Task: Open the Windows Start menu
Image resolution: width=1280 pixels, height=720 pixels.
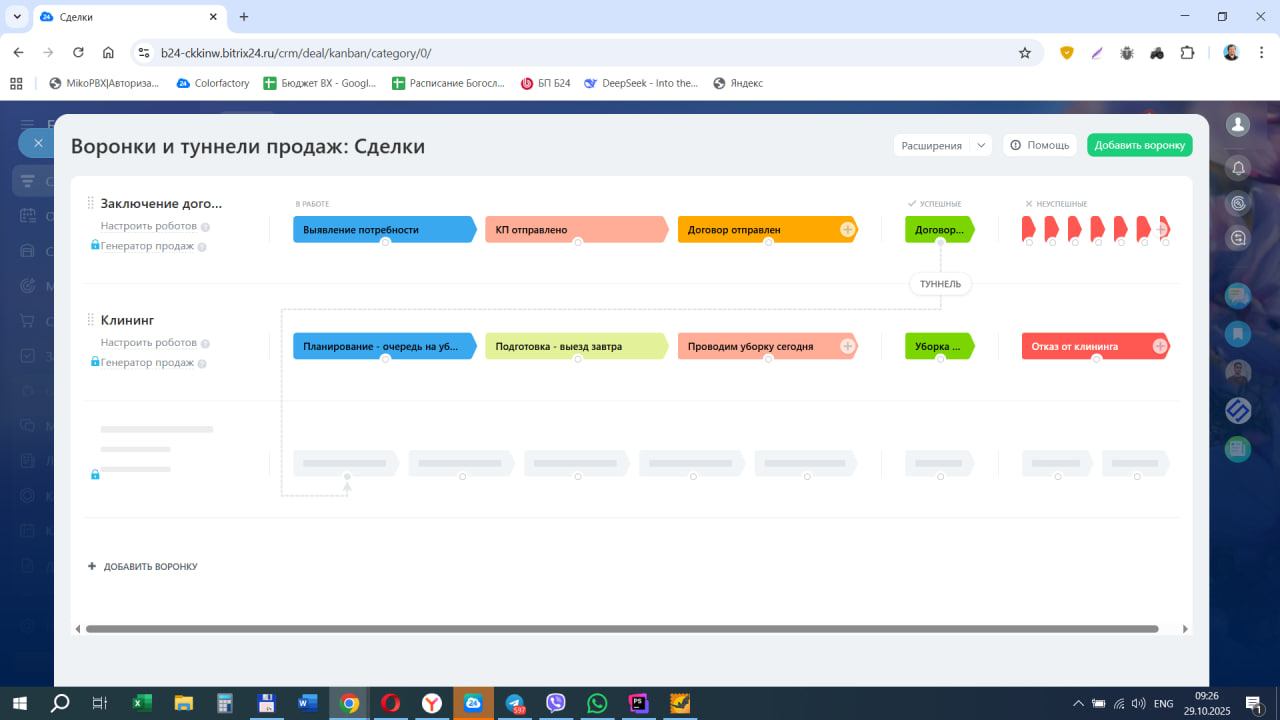Action: pyautogui.click(x=20, y=703)
